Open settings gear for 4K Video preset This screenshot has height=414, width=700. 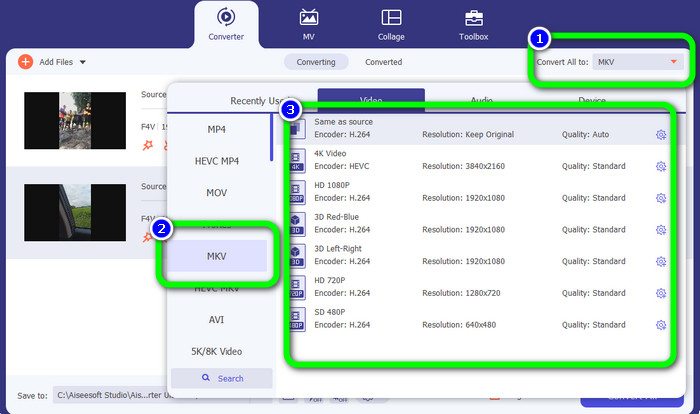(660, 167)
